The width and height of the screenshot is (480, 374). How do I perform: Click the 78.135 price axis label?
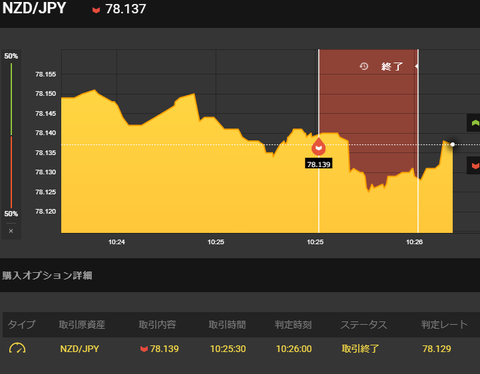[x=46, y=153]
